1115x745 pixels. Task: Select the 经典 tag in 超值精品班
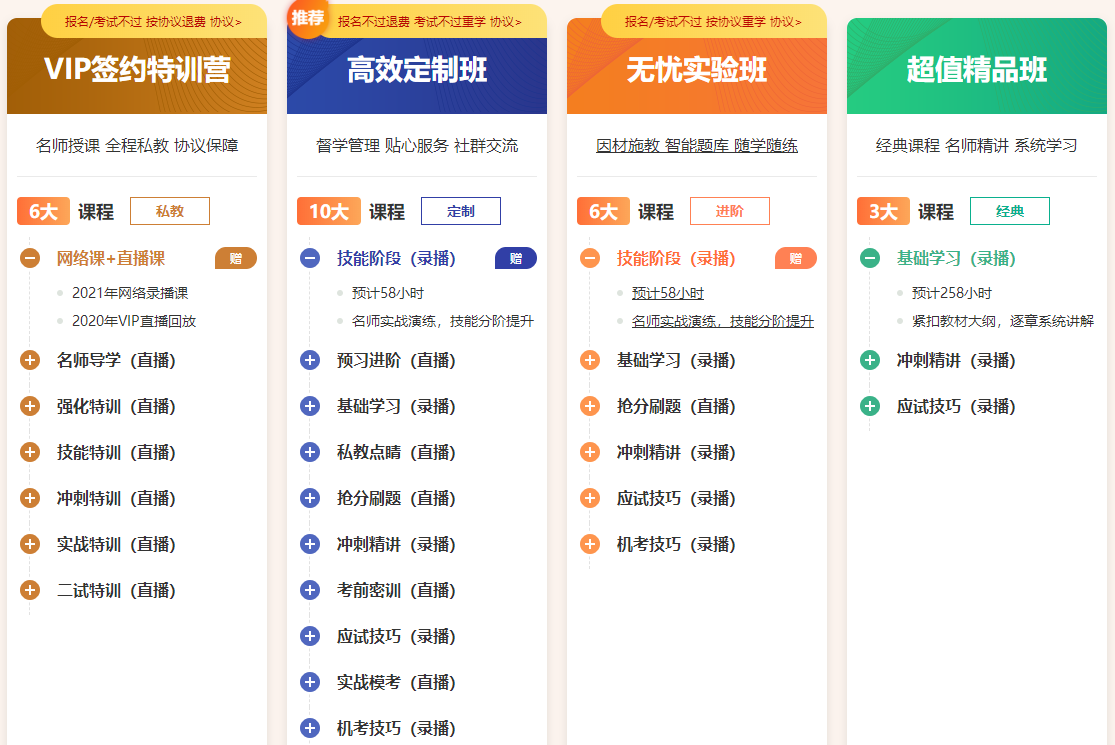tap(1010, 212)
